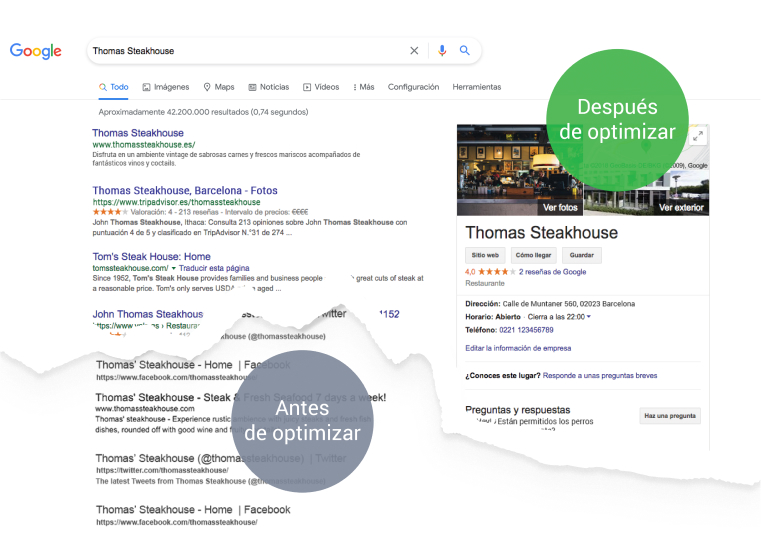Expand the tomssteakhouse.com dropdown arrow

tap(174, 269)
